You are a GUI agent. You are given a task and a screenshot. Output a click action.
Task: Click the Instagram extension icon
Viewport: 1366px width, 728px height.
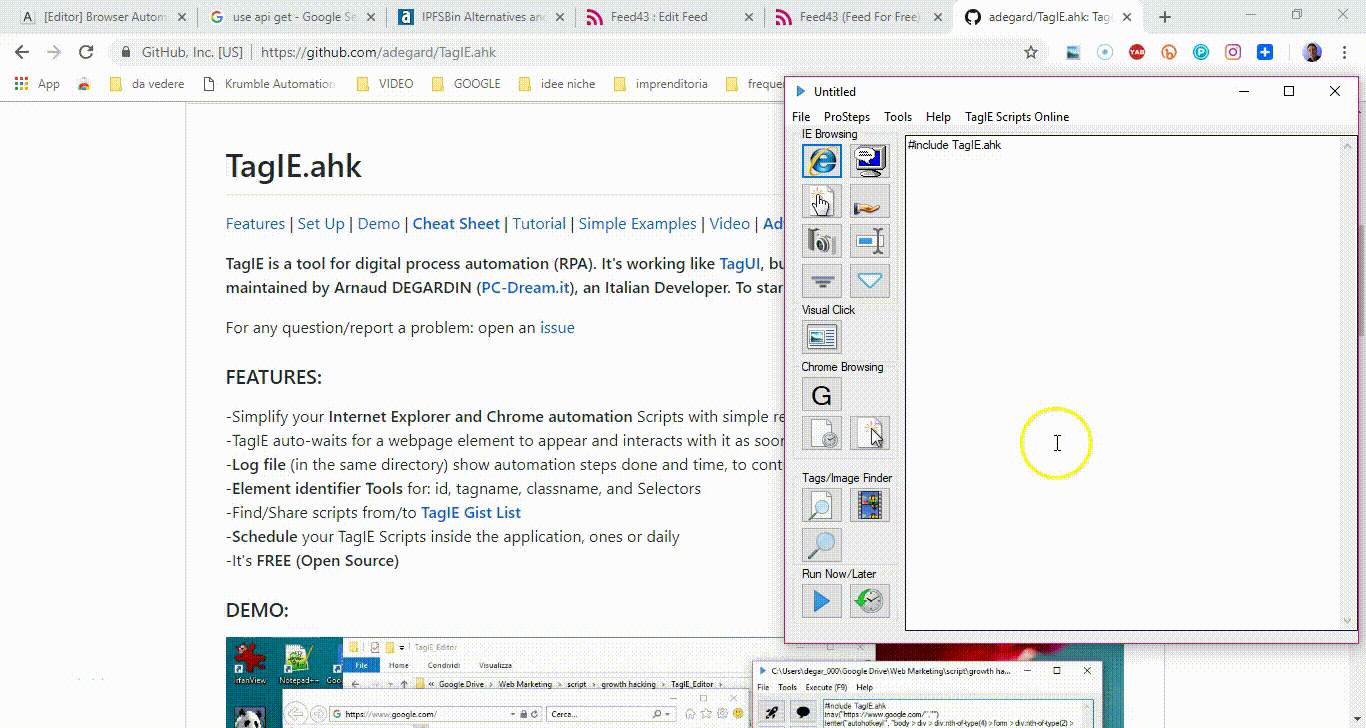click(x=1233, y=53)
